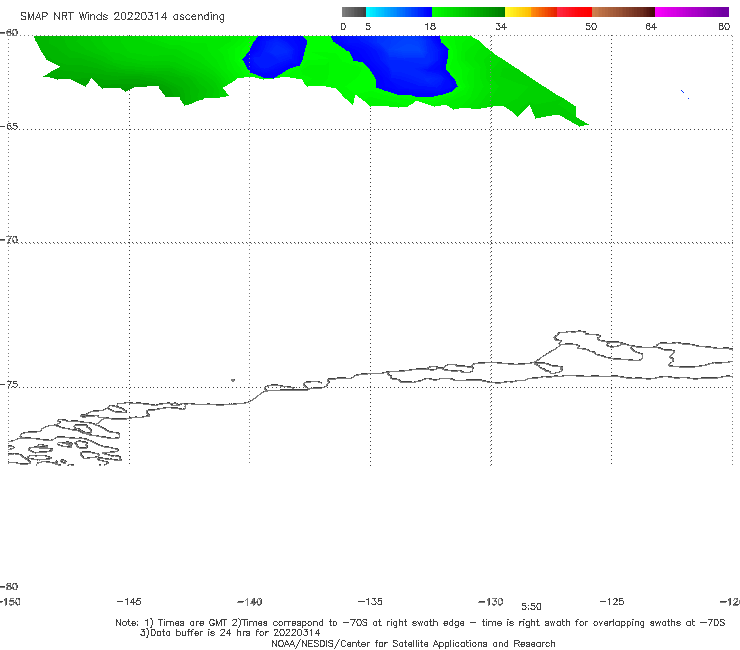Click the cyan-to-blue segment of the color bar
This screenshot has height=650, width=740.
tap(399, 12)
